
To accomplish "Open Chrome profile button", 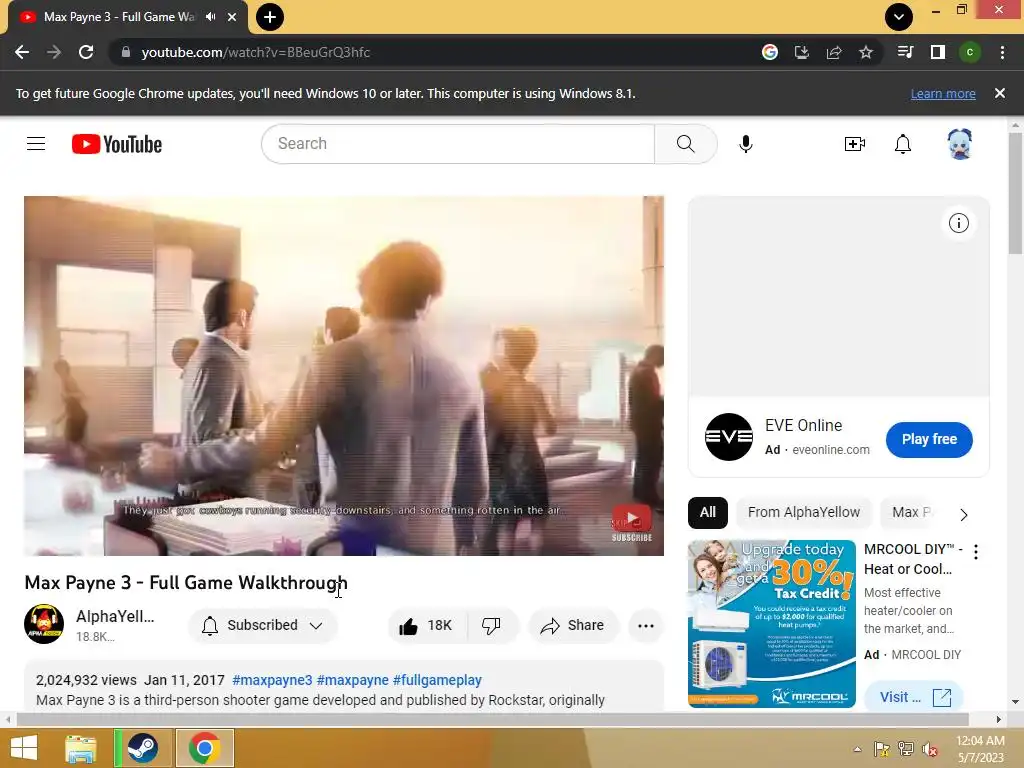I will pyautogui.click(x=970, y=52).
